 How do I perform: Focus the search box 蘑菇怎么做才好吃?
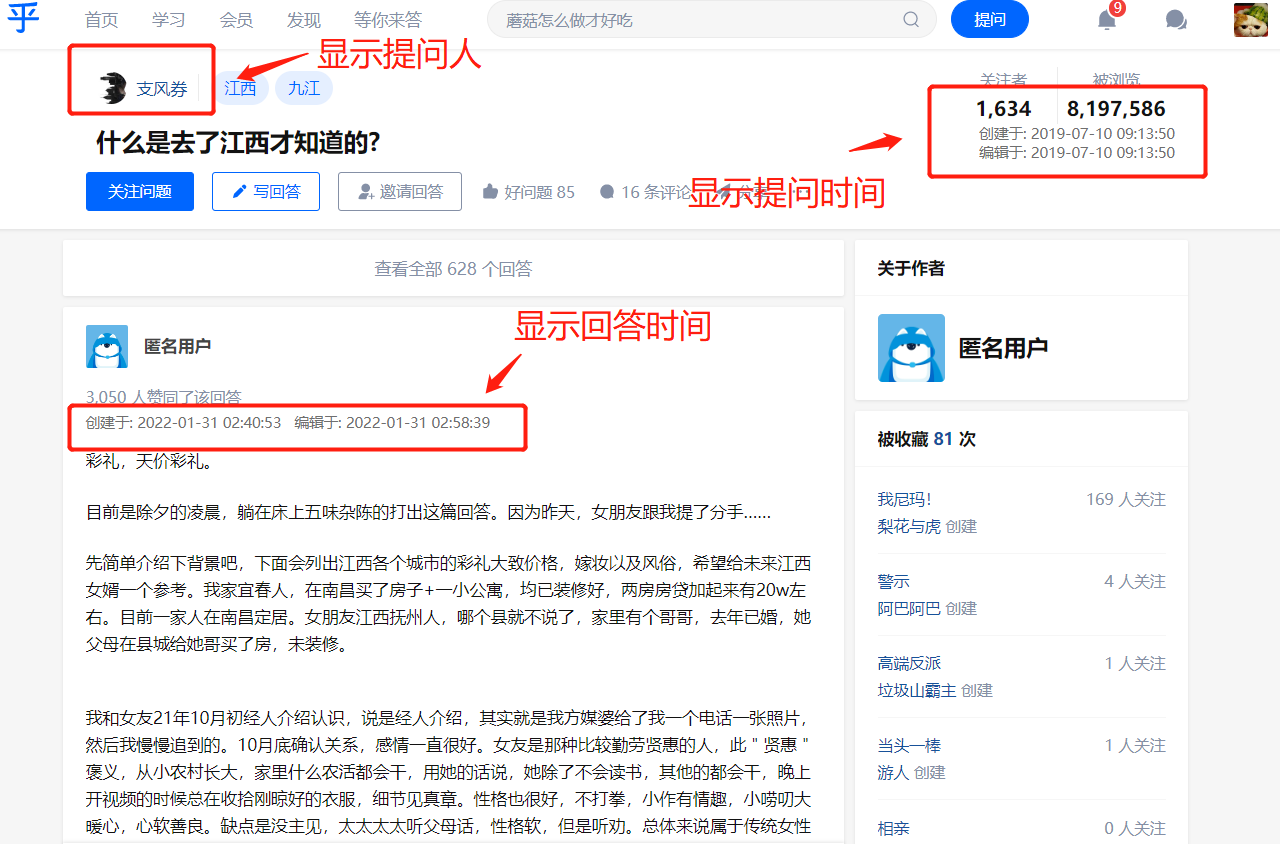click(690, 20)
